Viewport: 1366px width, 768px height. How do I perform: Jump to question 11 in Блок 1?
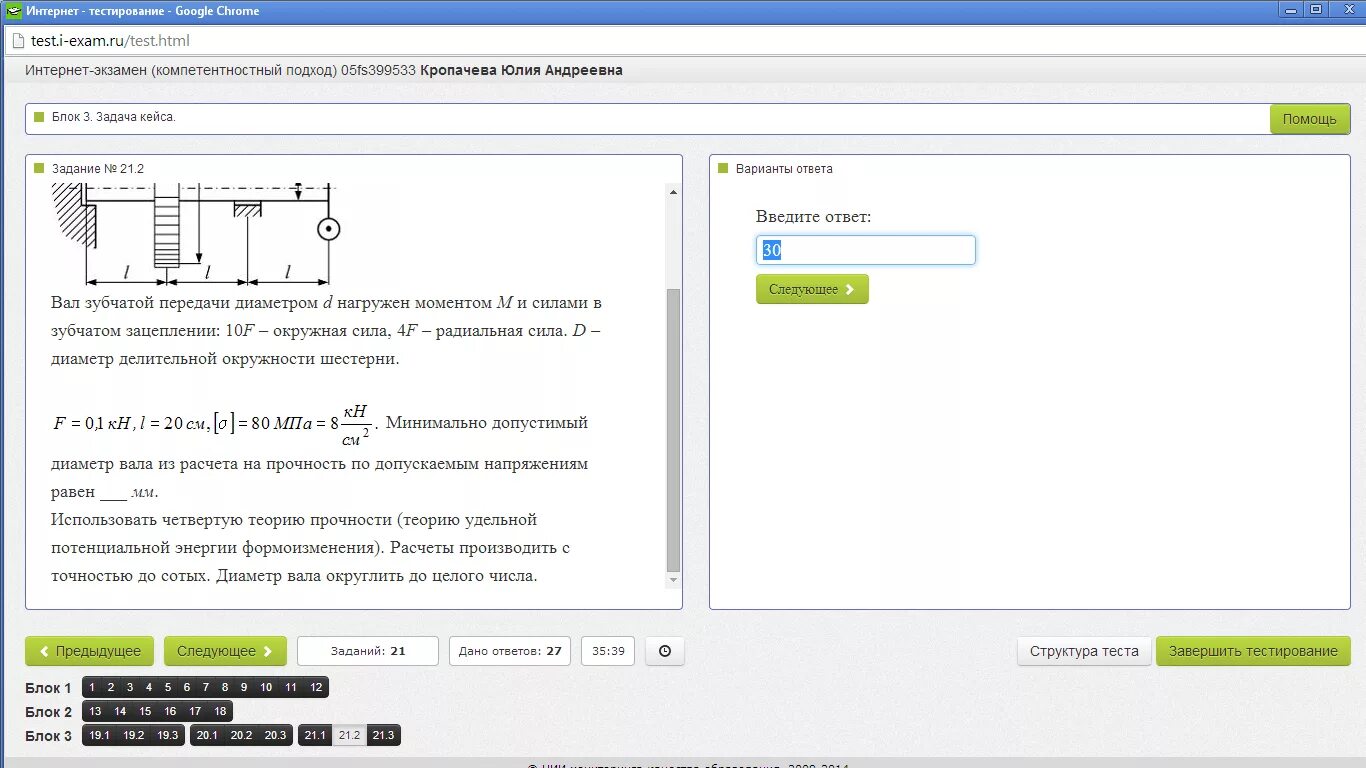tap(291, 687)
